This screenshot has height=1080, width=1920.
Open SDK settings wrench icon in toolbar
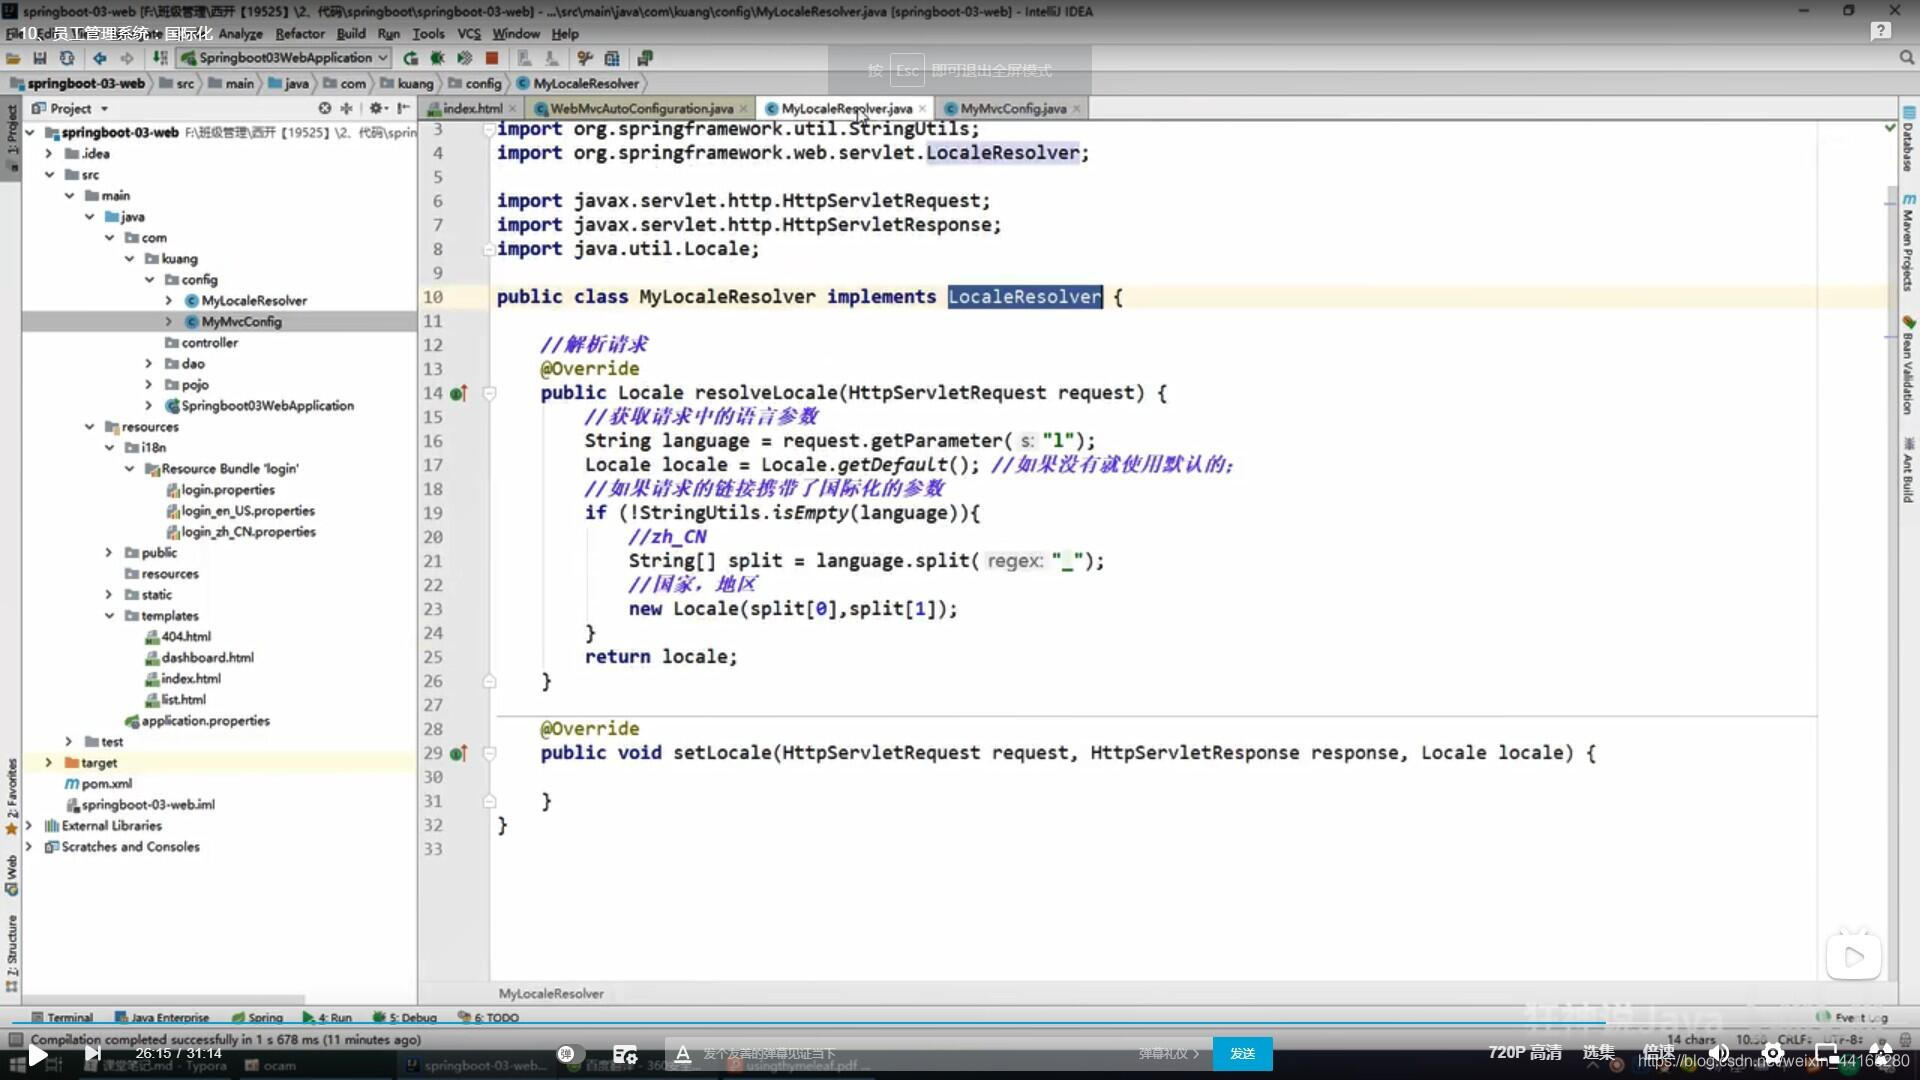(x=585, y=59)
